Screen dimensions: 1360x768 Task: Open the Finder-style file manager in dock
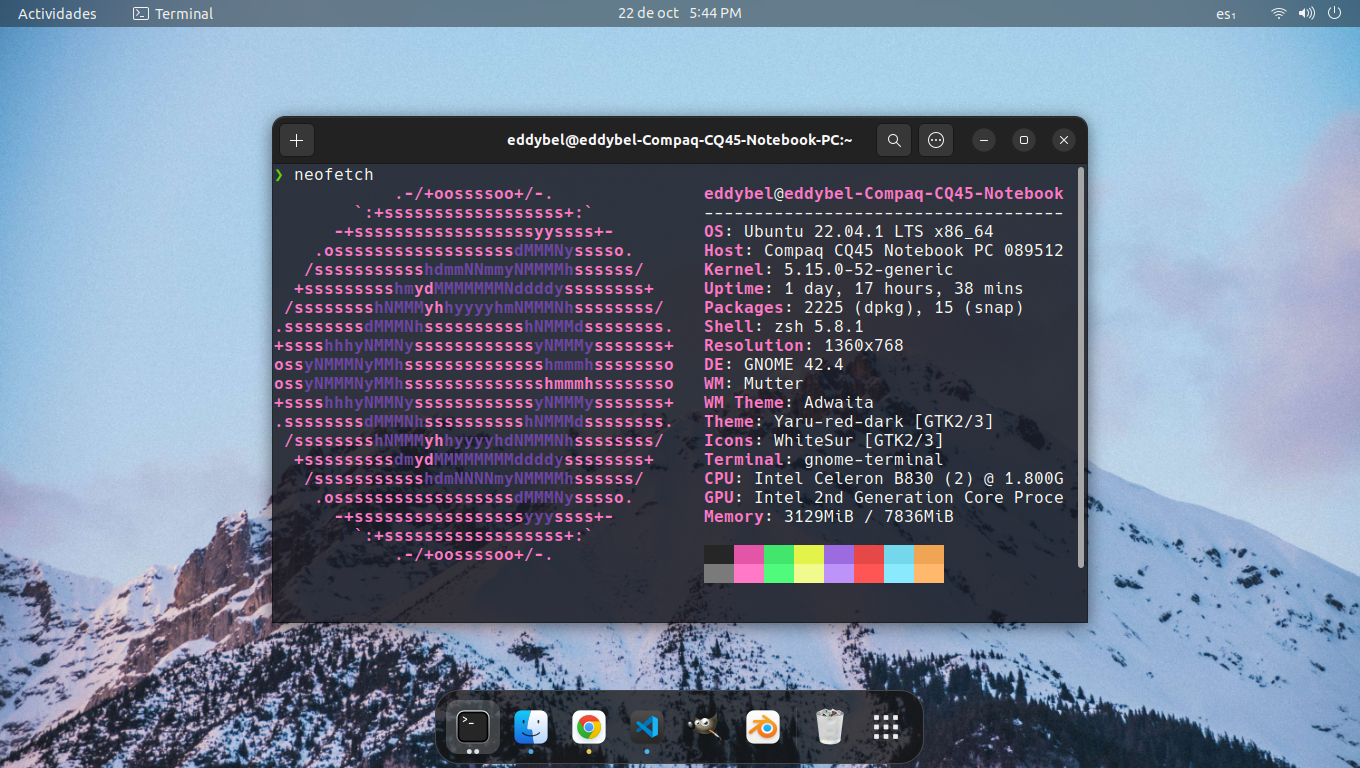531,727
